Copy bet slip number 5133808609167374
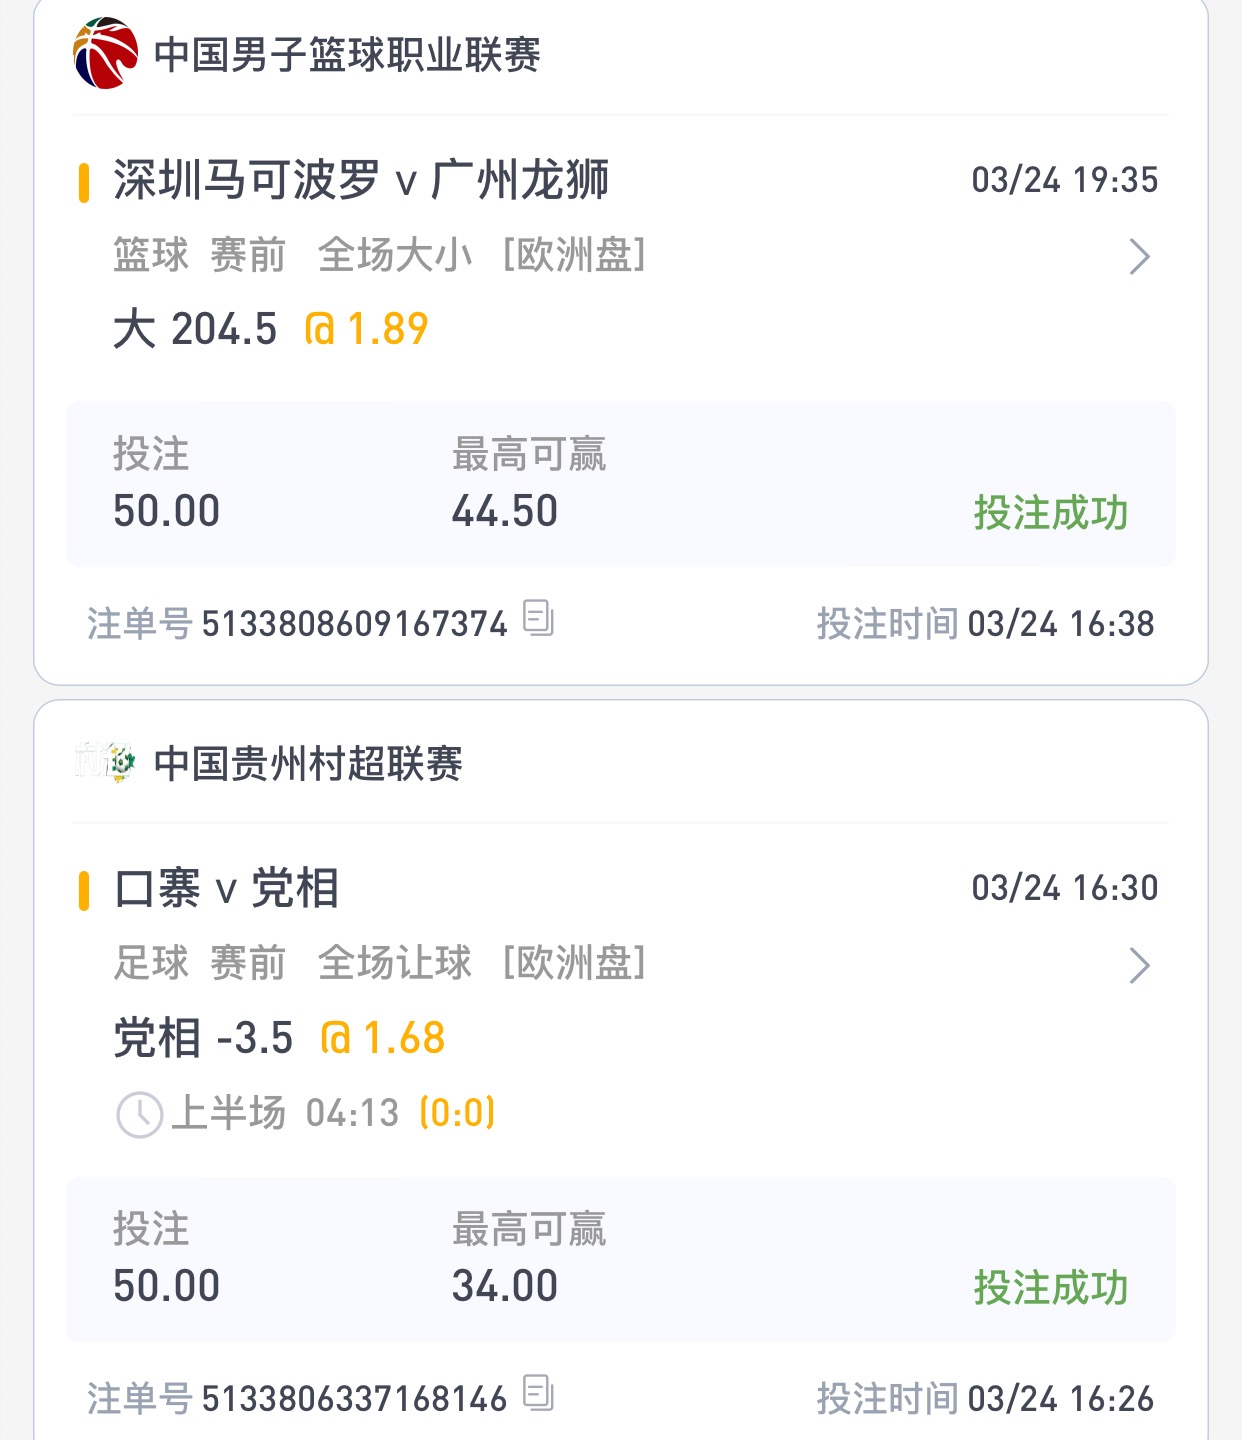This screenshot has width=1242, height=1440. [x=538, y=619]
